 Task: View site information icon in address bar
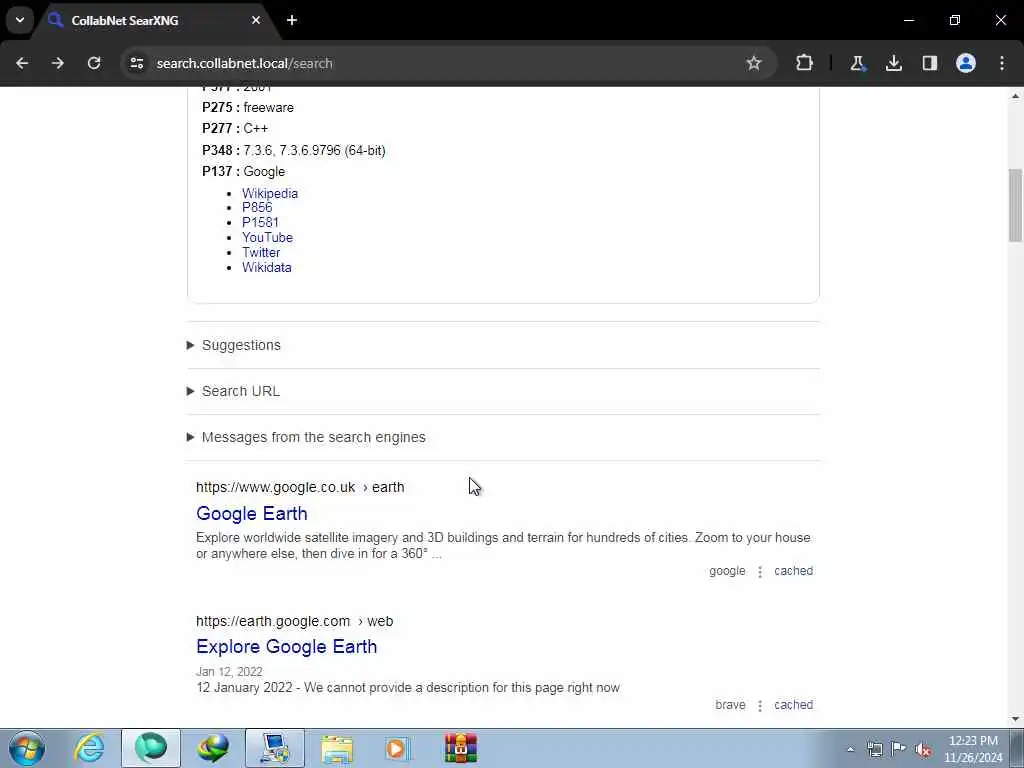(x=136, y=63)
